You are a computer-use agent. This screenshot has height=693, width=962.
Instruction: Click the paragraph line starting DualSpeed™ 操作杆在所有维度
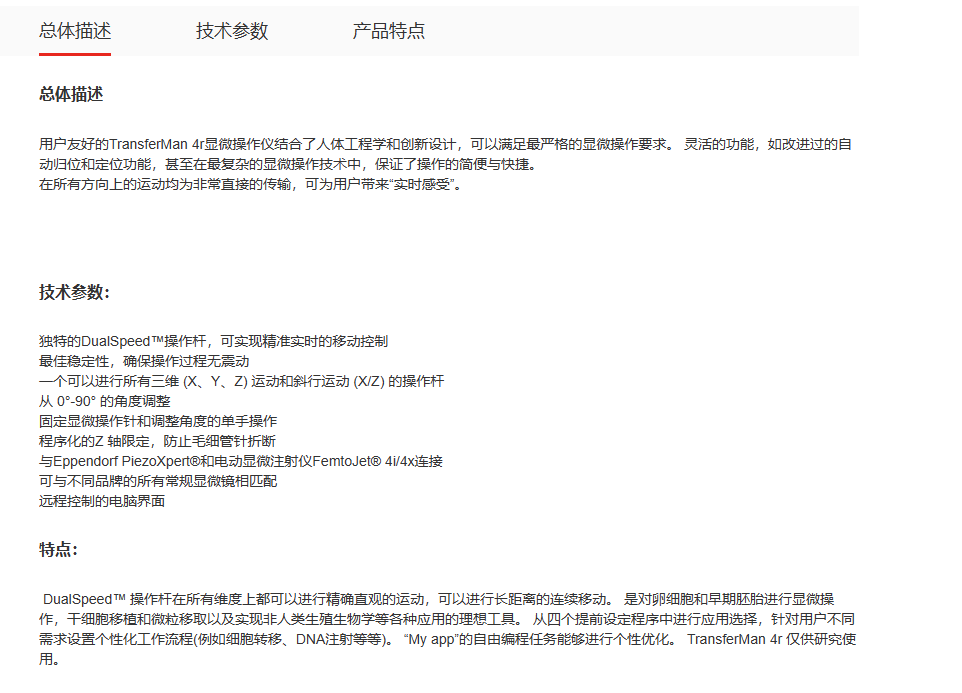pyautogui.click(x=438, y=599)
